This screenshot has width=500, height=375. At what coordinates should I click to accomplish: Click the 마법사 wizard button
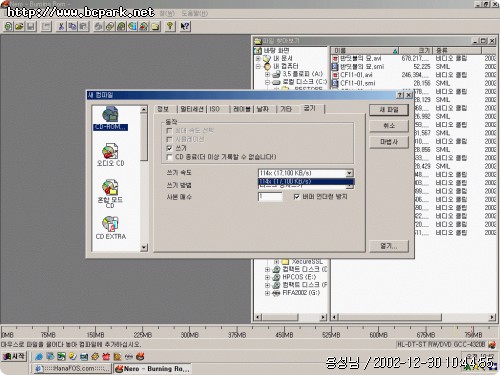pos(389,142)
